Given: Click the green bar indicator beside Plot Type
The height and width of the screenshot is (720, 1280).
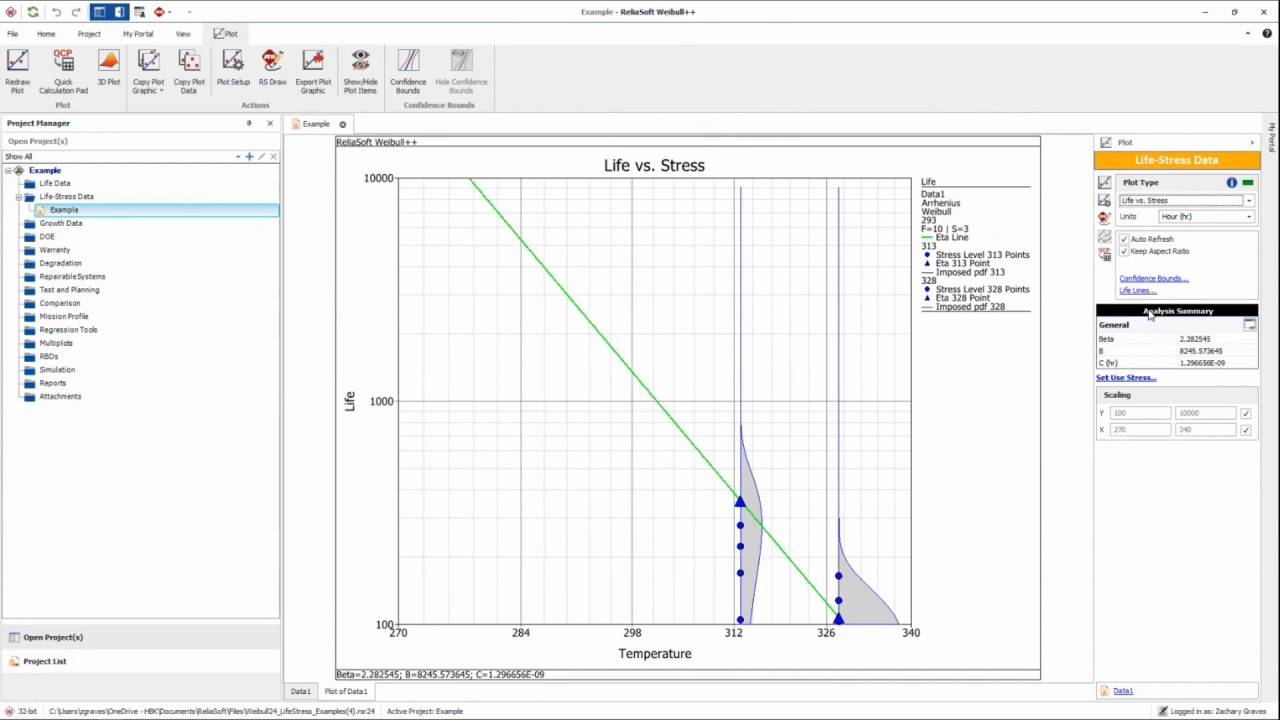Looking at the screenshot, I should tap(1248, 183).
